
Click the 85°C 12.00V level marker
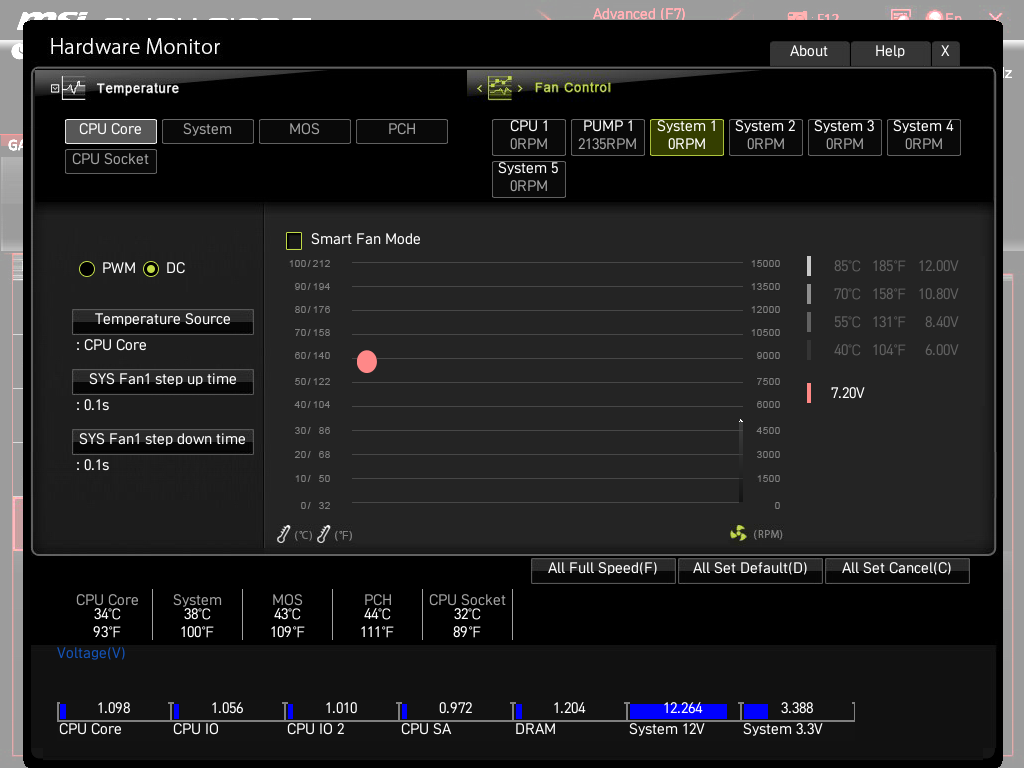pyautogui.click(x=809, y=266)
